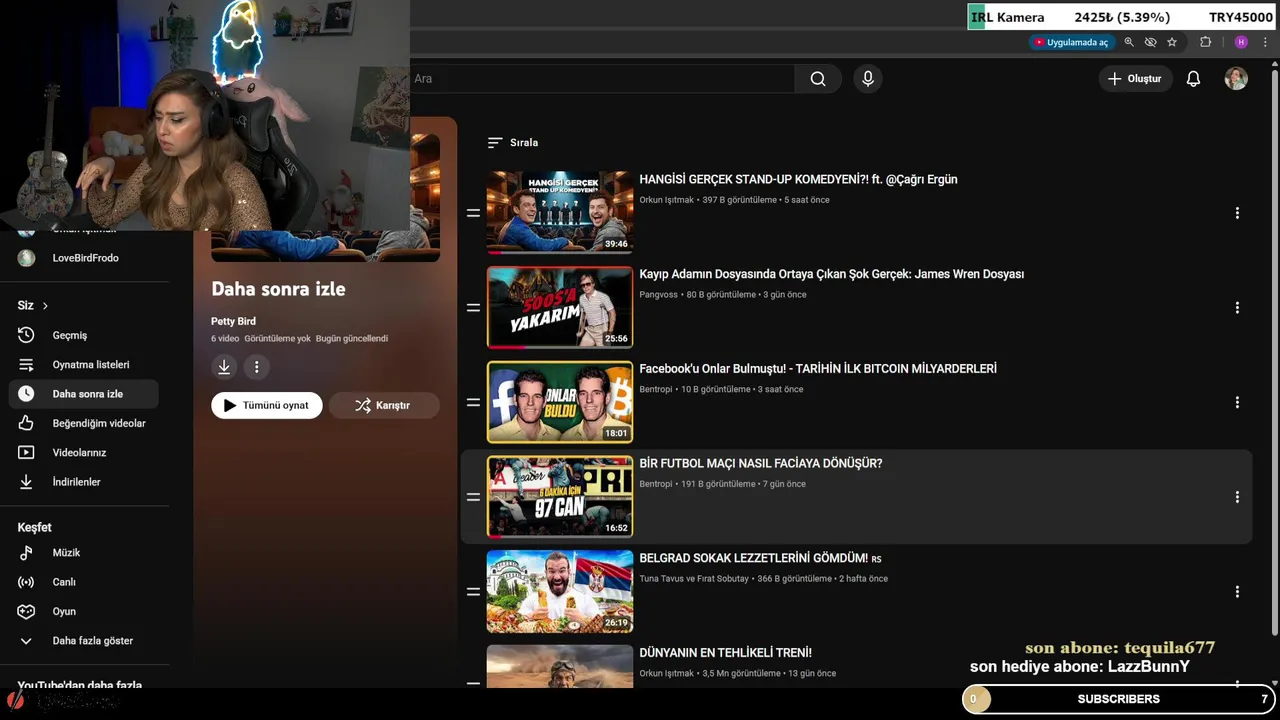Open title BİR FUTBOL MAÇI NASIL FACİAYA DÖNÜŞÜR?
Screen dimensions: 1280x720
(x=760, y=464)
